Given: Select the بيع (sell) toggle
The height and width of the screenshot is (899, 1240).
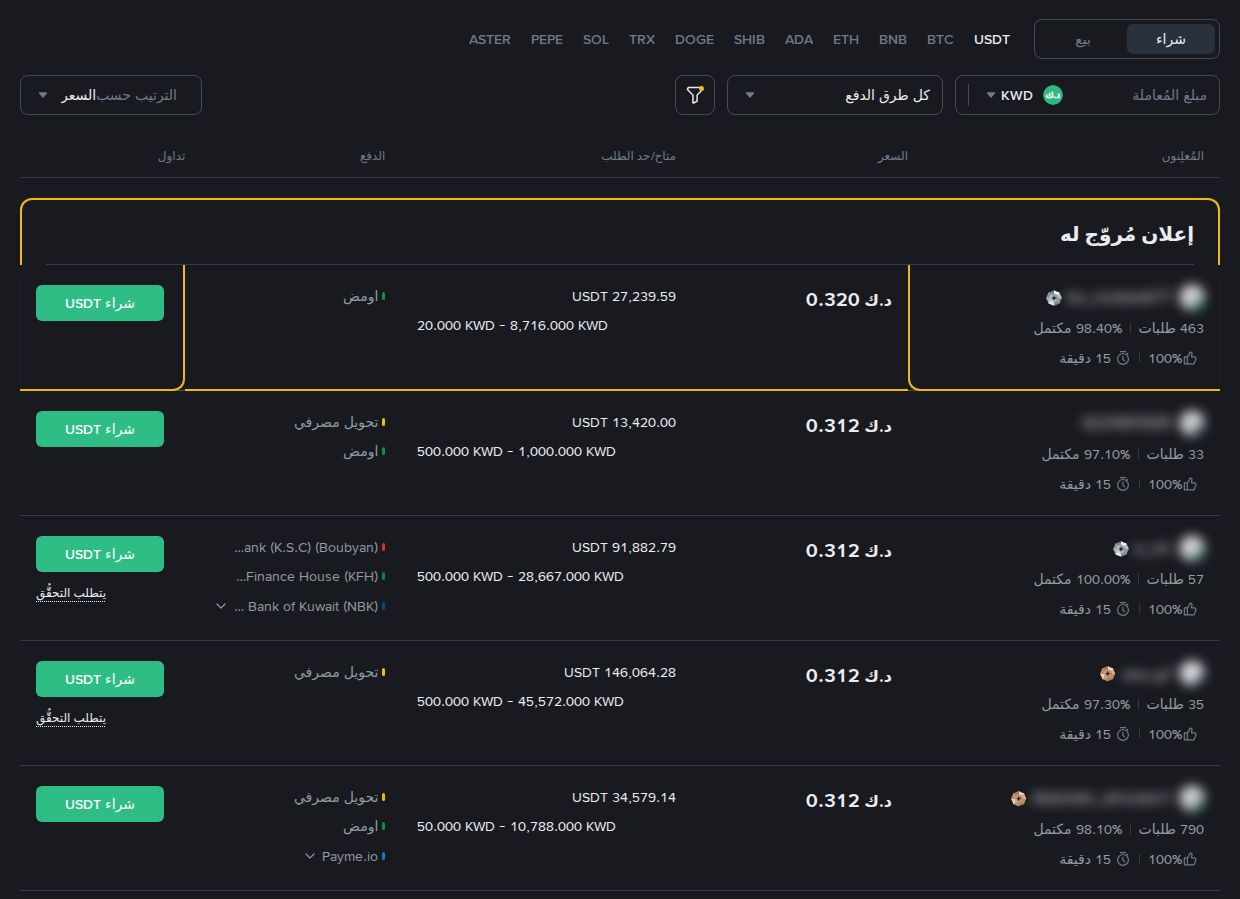Looking at the screenshot, I should (x=1083, y=39).
